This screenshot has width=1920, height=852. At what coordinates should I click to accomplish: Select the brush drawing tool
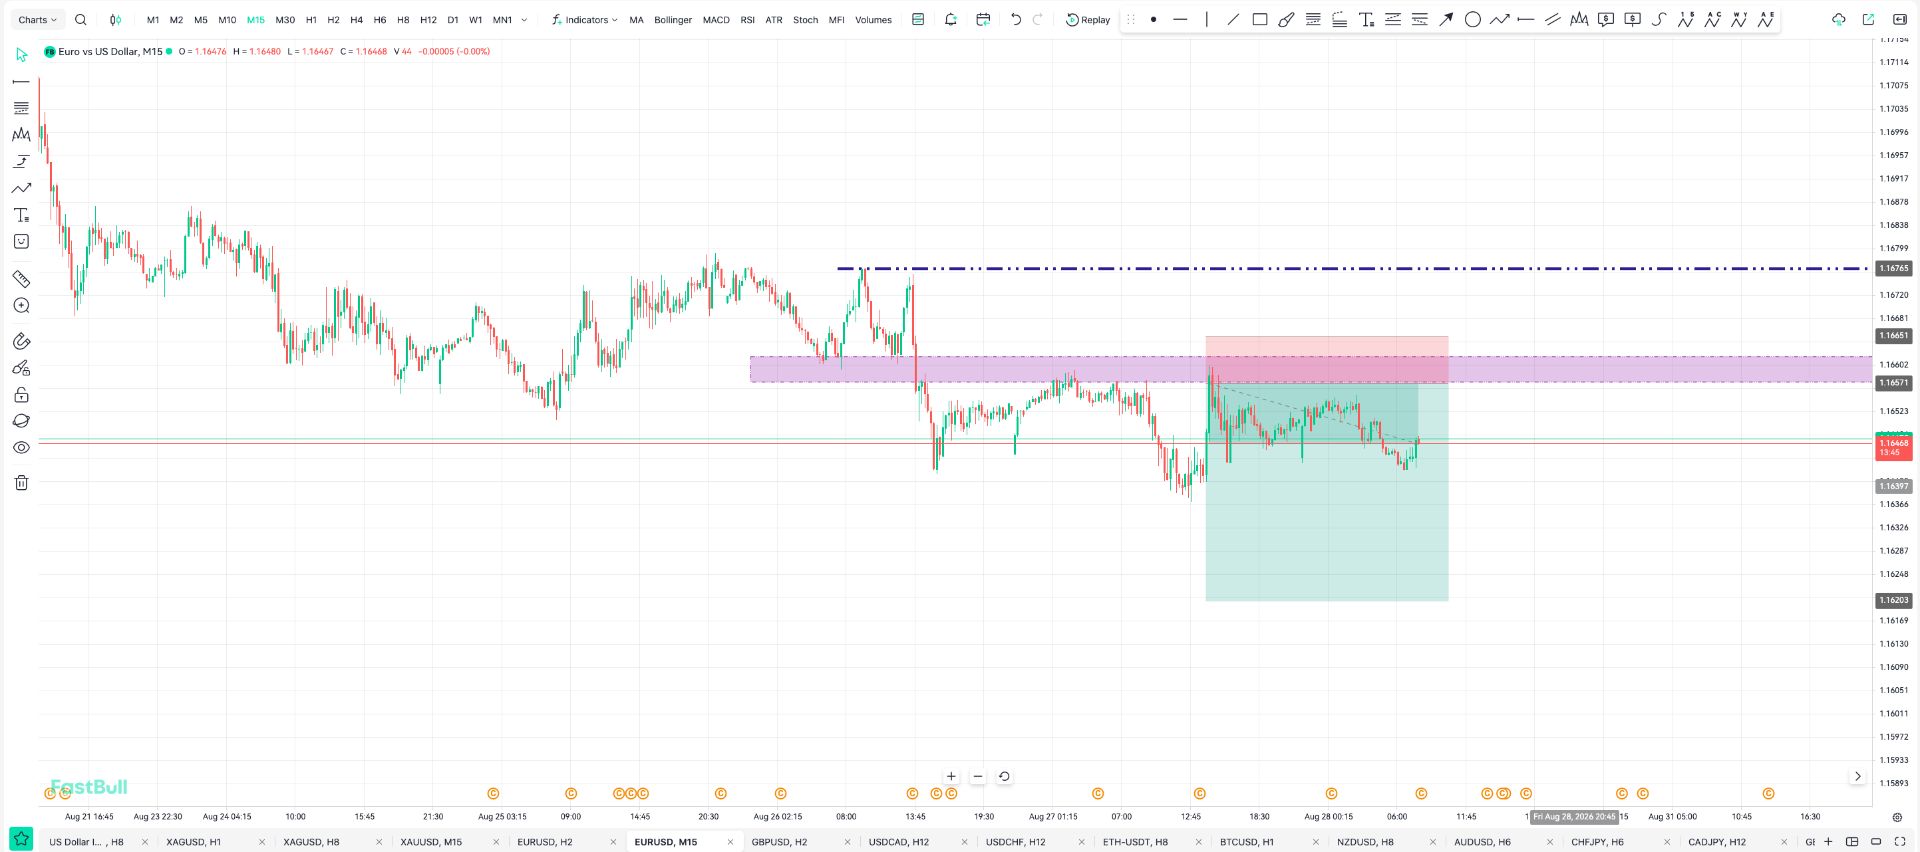[1287, 20]
